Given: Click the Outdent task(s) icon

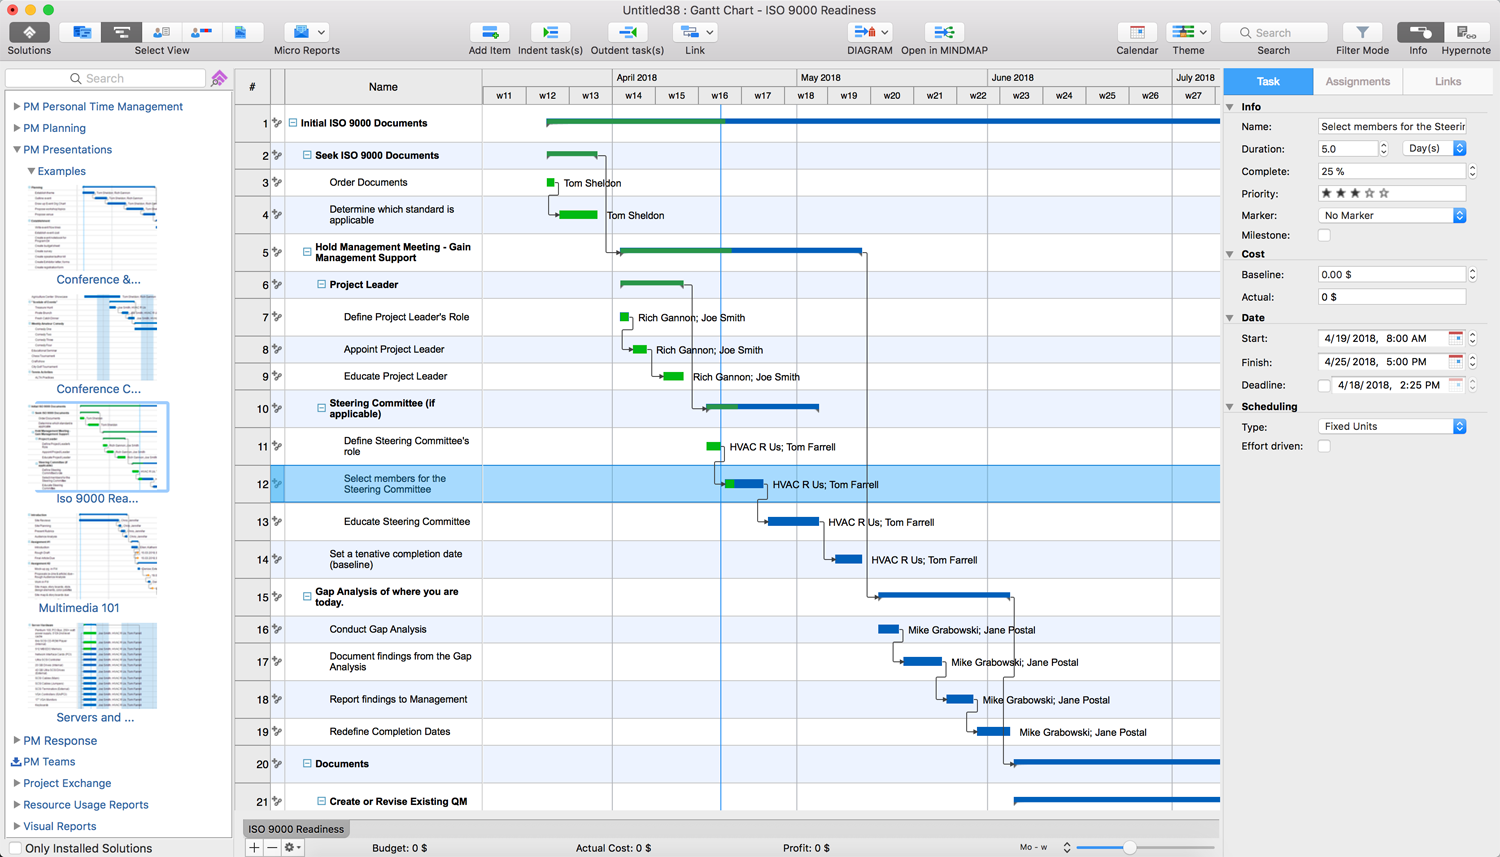Looking at the screenshot, I should click(x=627, y=33).
